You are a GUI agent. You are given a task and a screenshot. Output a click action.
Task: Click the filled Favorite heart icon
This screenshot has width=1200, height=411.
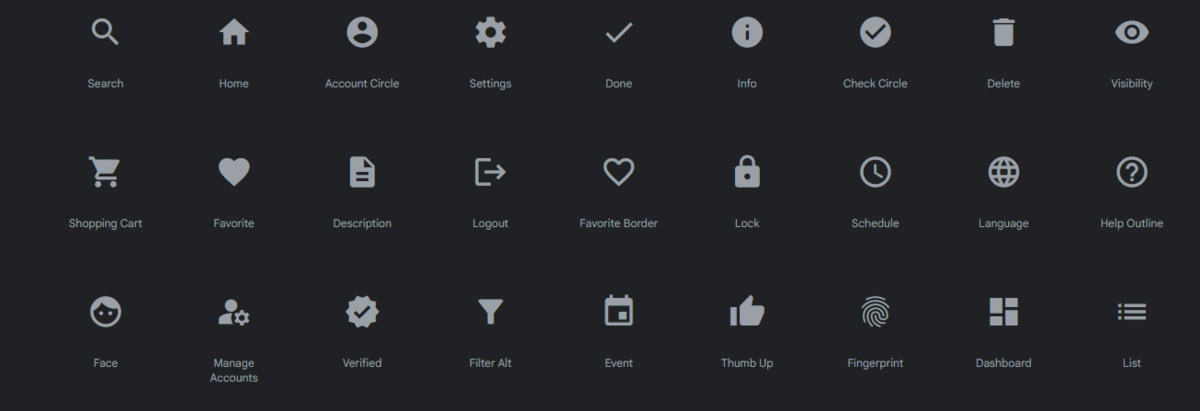[234, 172]
